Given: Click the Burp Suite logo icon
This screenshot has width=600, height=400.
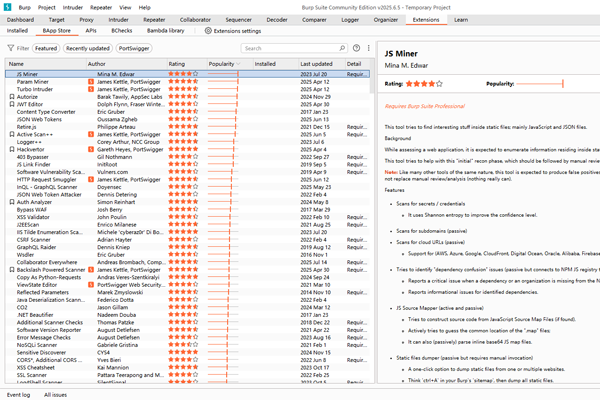Looking at the screenshot, I should (x=7, y=7).
